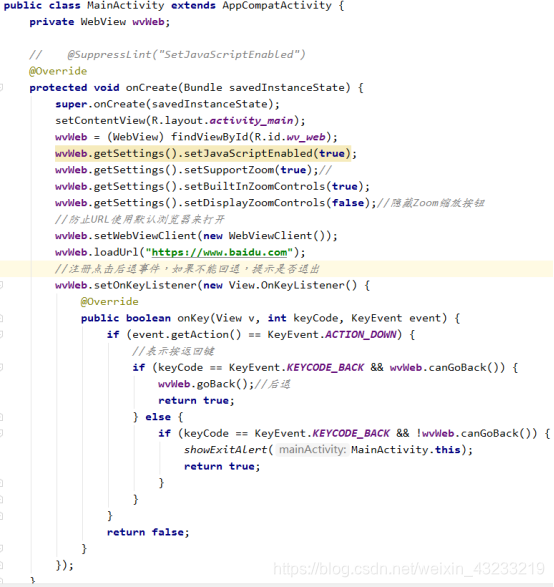Click return true after showExitAlert

click(222, 466)
